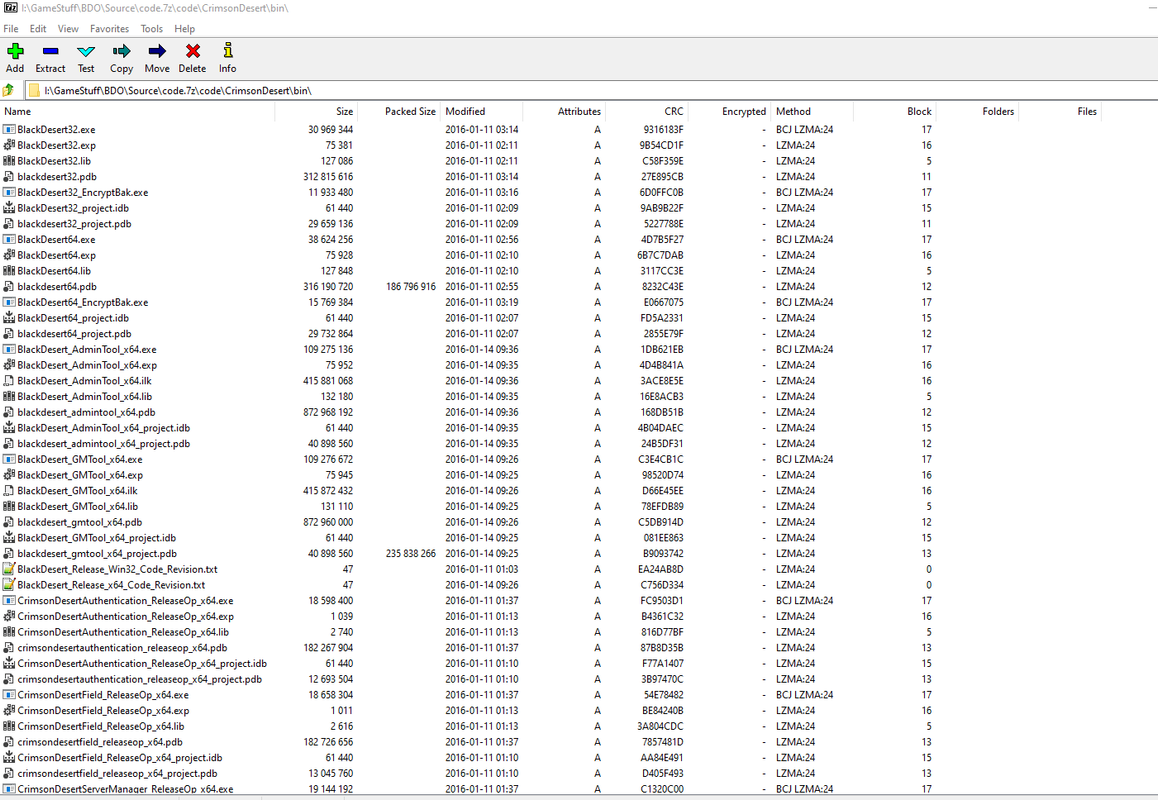Image resolution: width=1158 pixels, height=800 pixels.
Task: Click the BlackDesert32.exe file icon
Action: (9, 129)
